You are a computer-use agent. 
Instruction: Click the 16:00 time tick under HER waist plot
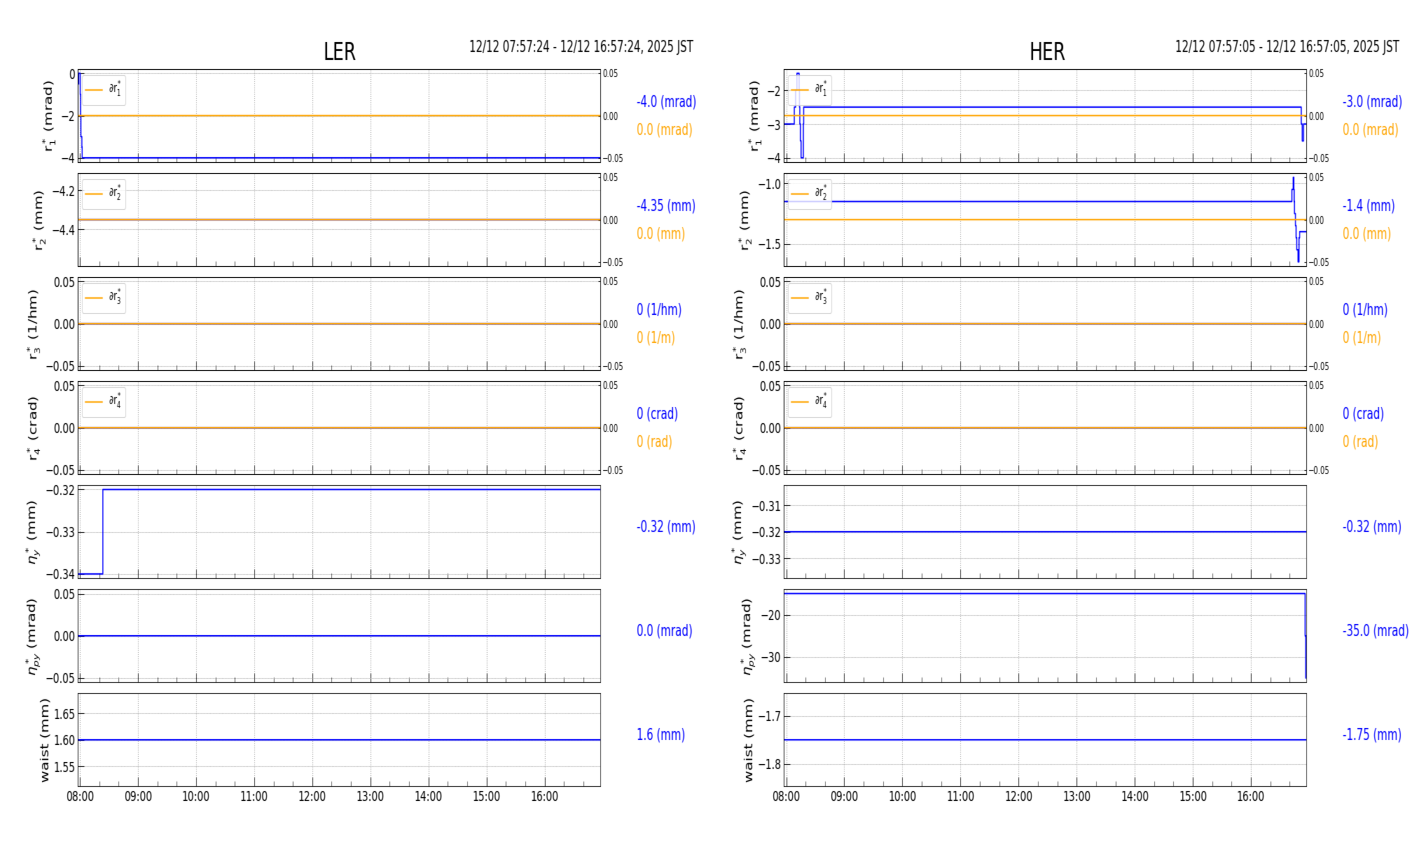coord(1250,797)
